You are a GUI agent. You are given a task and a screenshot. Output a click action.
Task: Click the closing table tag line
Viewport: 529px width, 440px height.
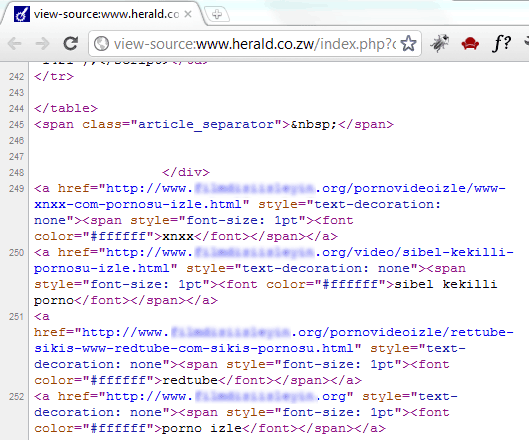[x=66, y=108]
